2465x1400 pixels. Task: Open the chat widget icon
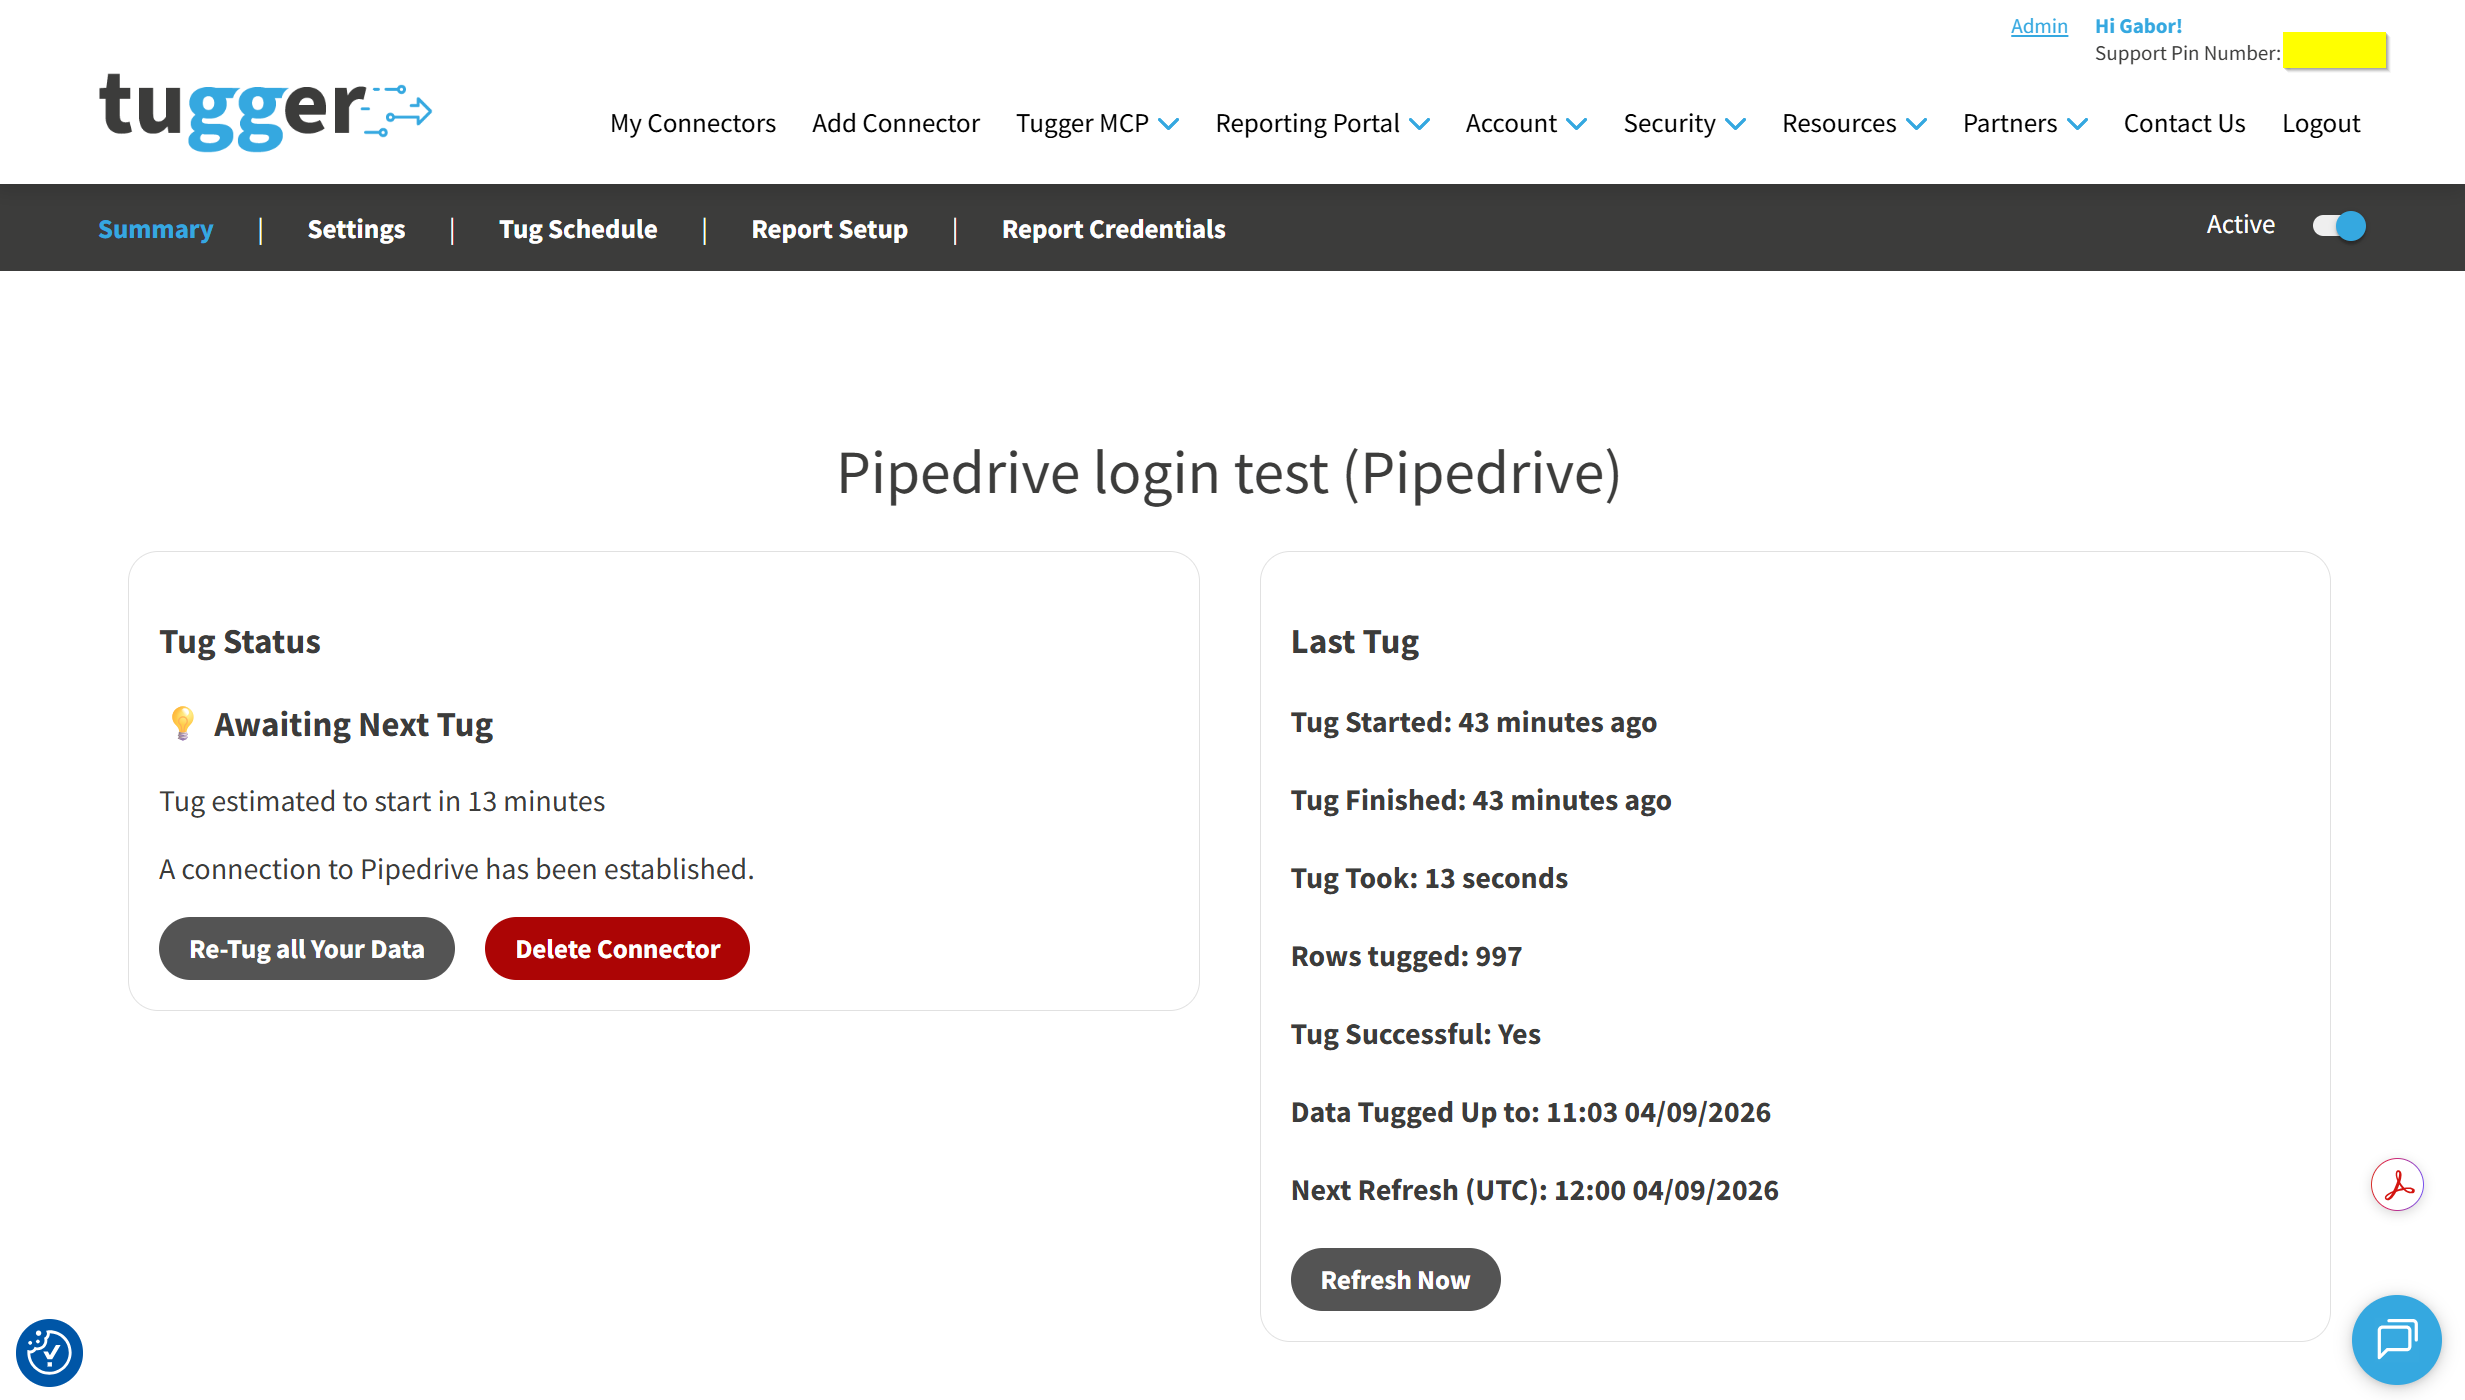pyautogui.click(x=2396, y=1339)
